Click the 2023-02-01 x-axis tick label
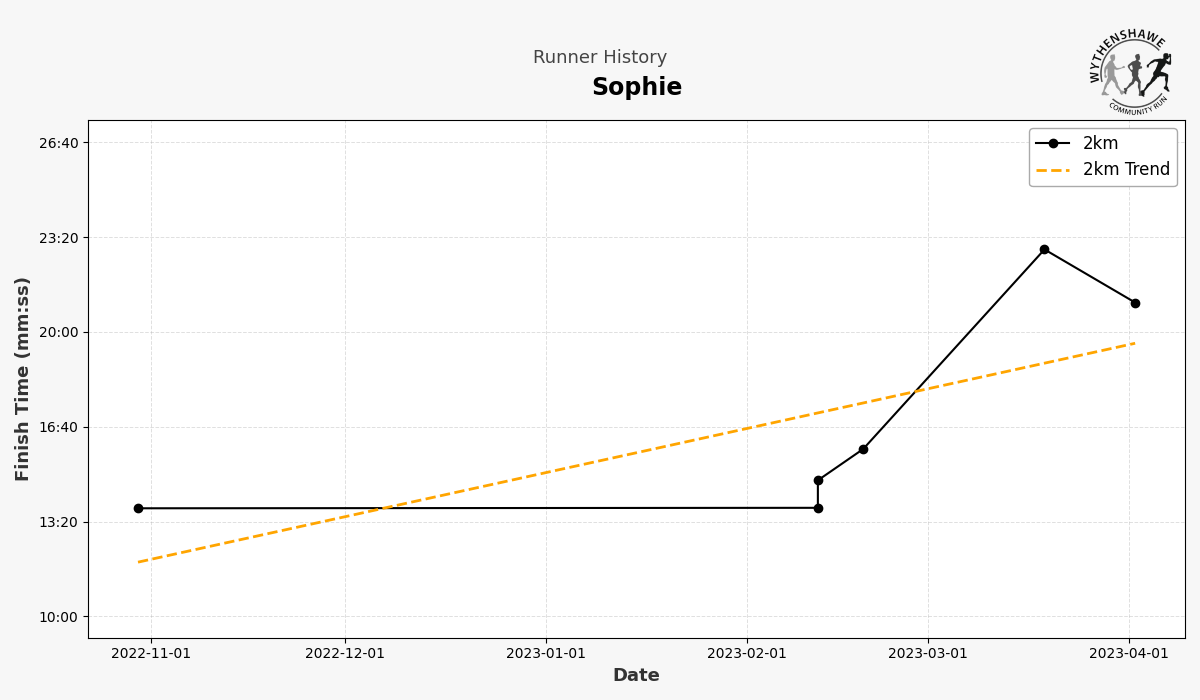 (747, 654)
